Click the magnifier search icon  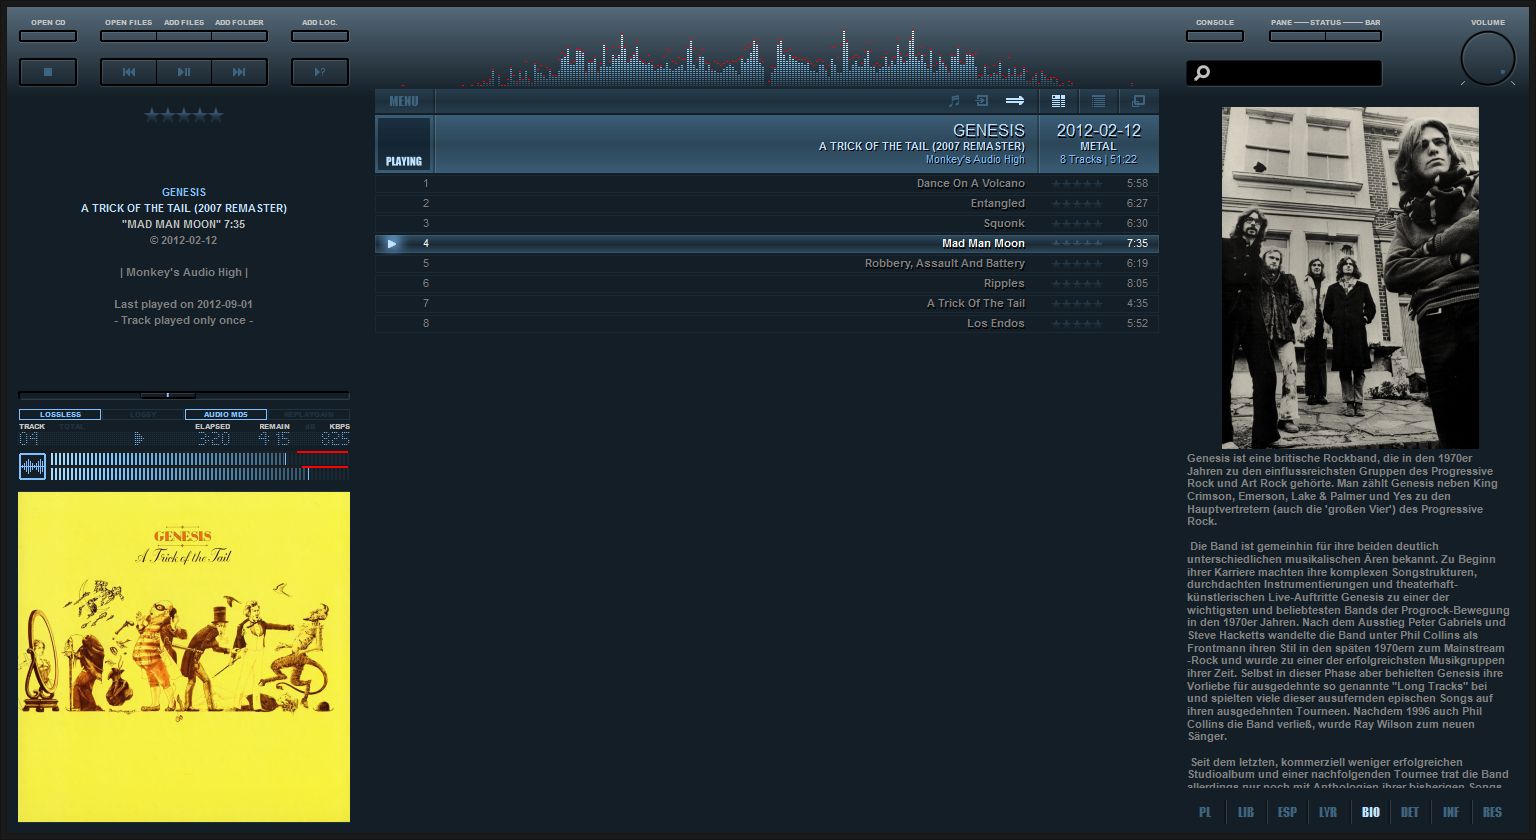point(1202,73)
